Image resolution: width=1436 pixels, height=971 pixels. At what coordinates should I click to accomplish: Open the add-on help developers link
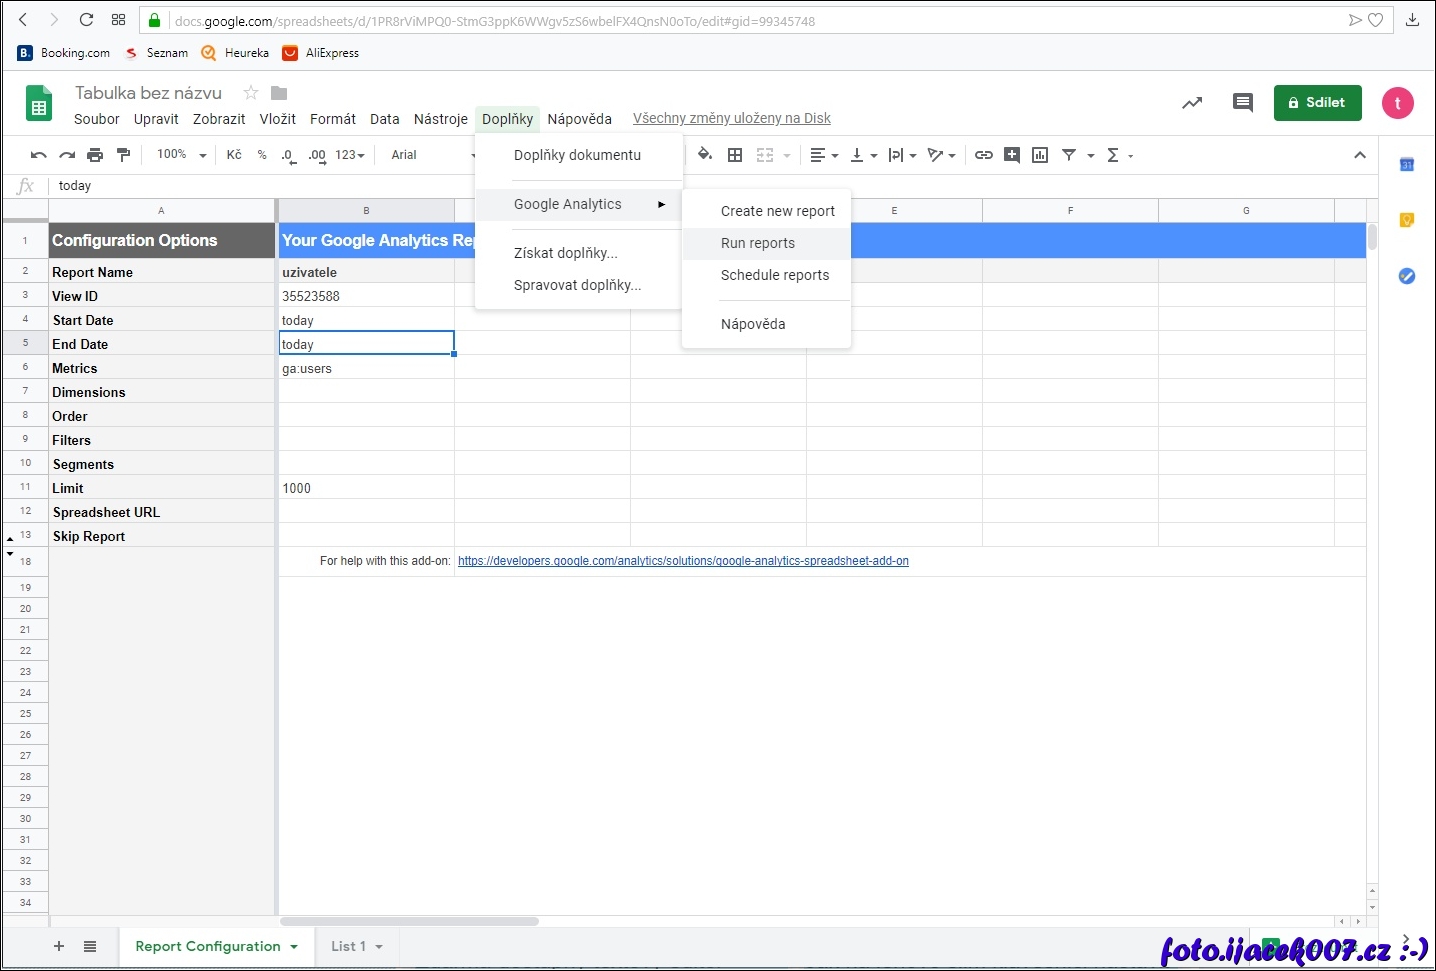point(683,561)
